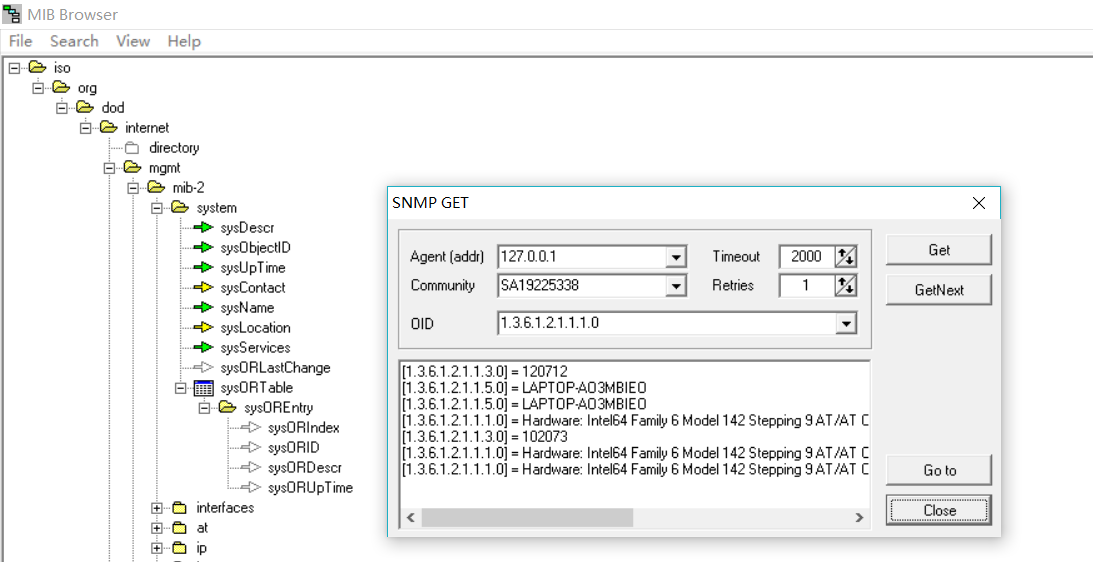
Task: Collapse the sysORTable node
Action: click(x=181, y=388)
